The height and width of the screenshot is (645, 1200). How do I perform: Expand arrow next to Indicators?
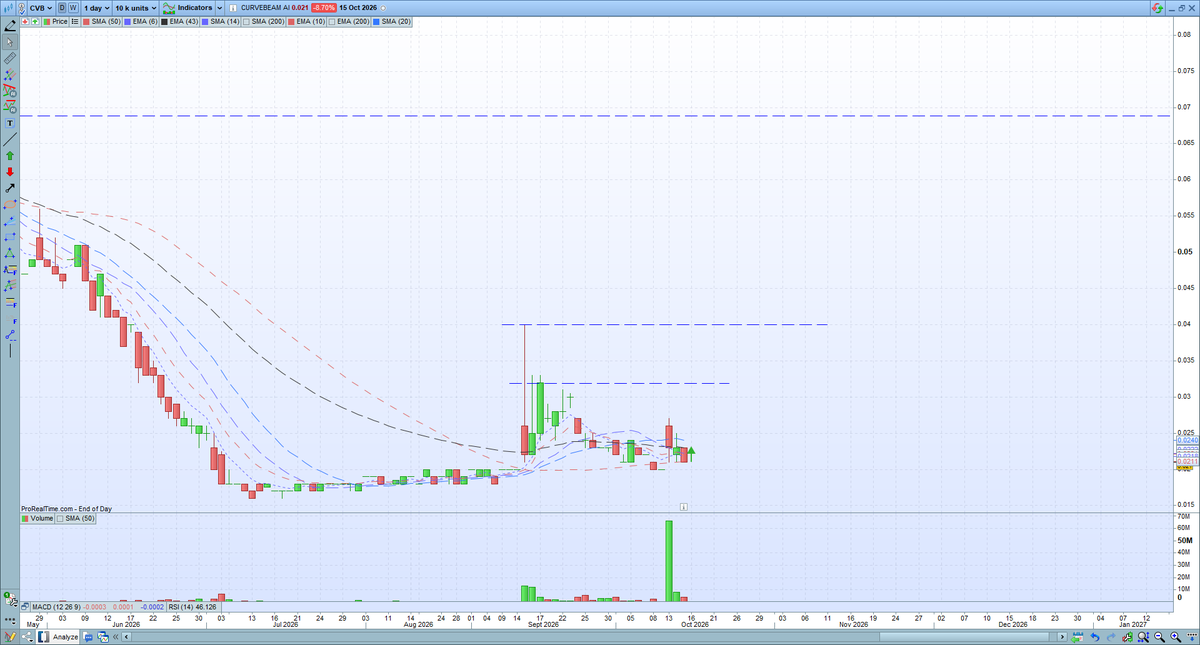[x=219, y=8]
